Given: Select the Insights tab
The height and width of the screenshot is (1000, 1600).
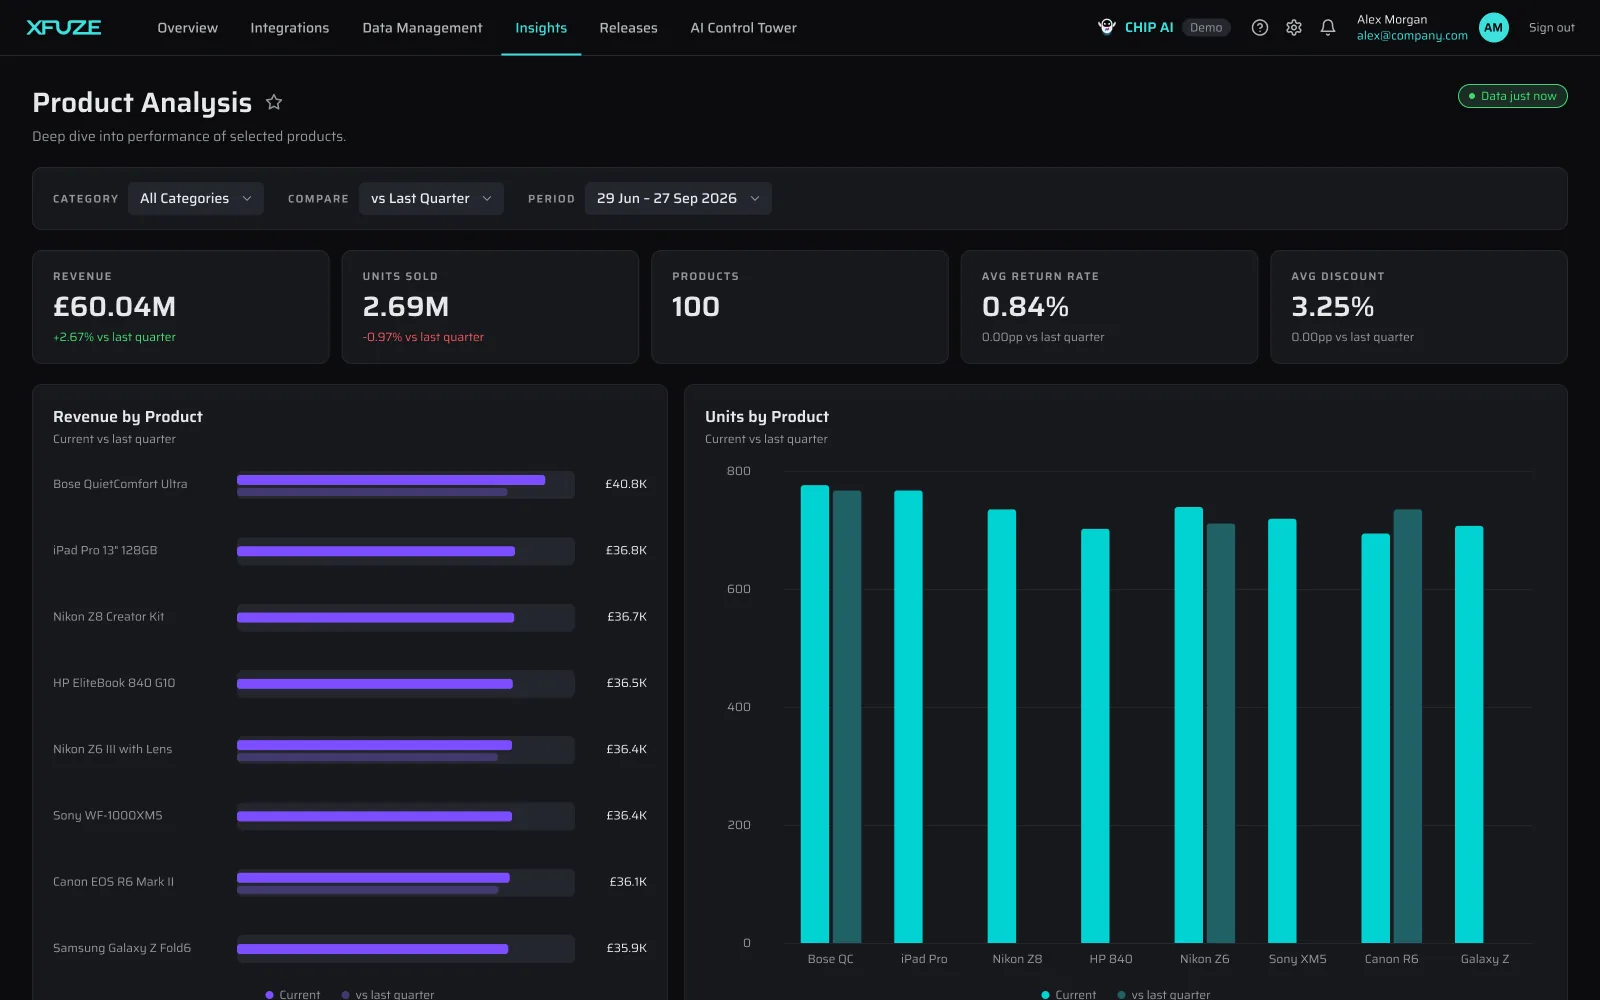Looking at the screenshot, I should click(541, 28).
